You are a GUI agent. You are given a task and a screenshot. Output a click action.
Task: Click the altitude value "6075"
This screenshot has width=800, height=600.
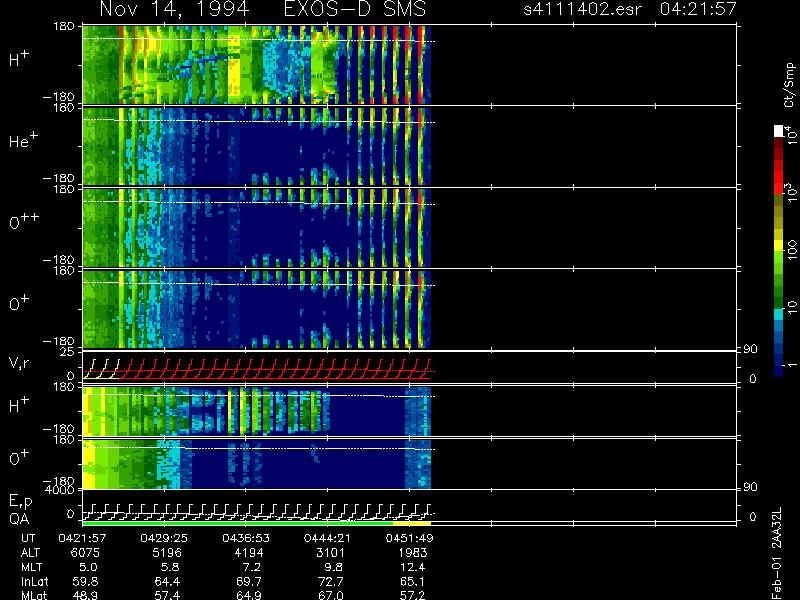tap(85, 553)
